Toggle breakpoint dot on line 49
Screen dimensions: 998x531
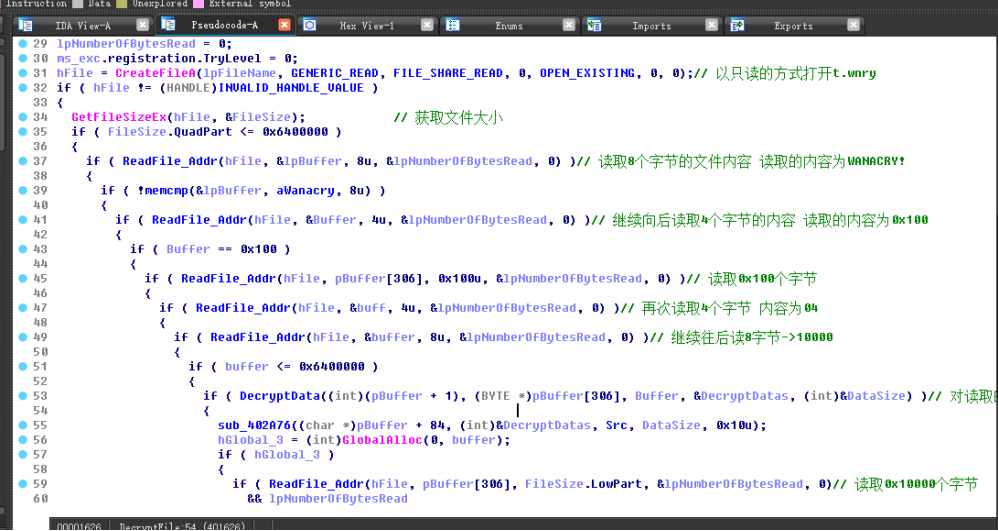click(x=23, y=336)
